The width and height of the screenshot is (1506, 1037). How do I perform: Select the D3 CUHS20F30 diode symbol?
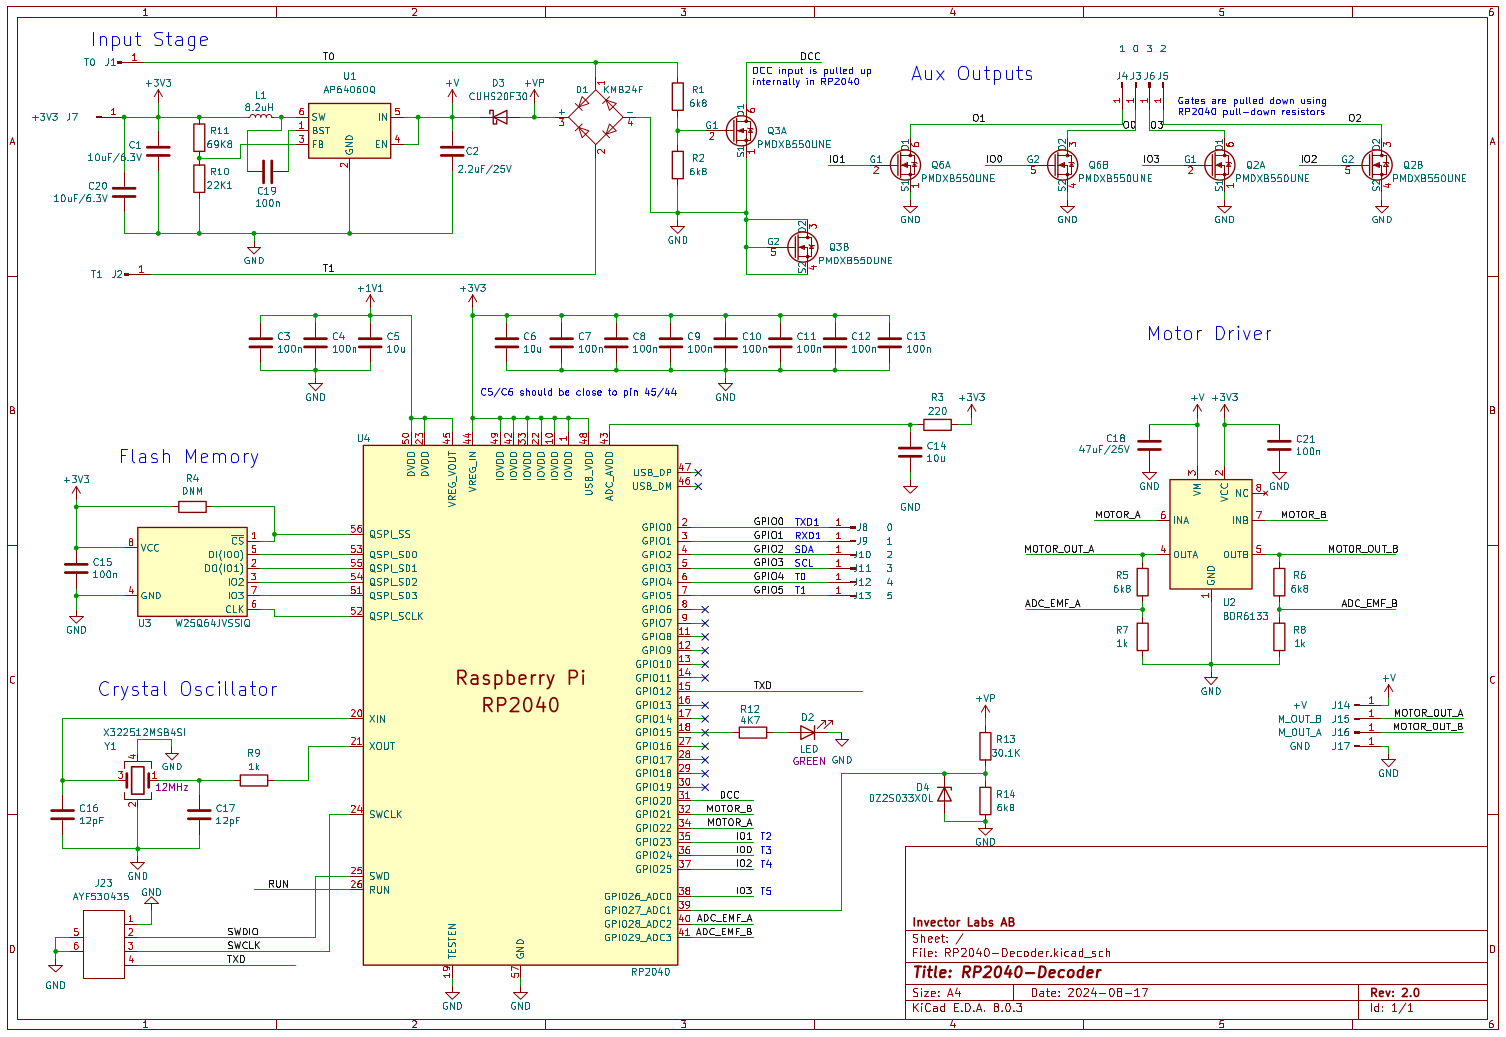click(499, 117)
